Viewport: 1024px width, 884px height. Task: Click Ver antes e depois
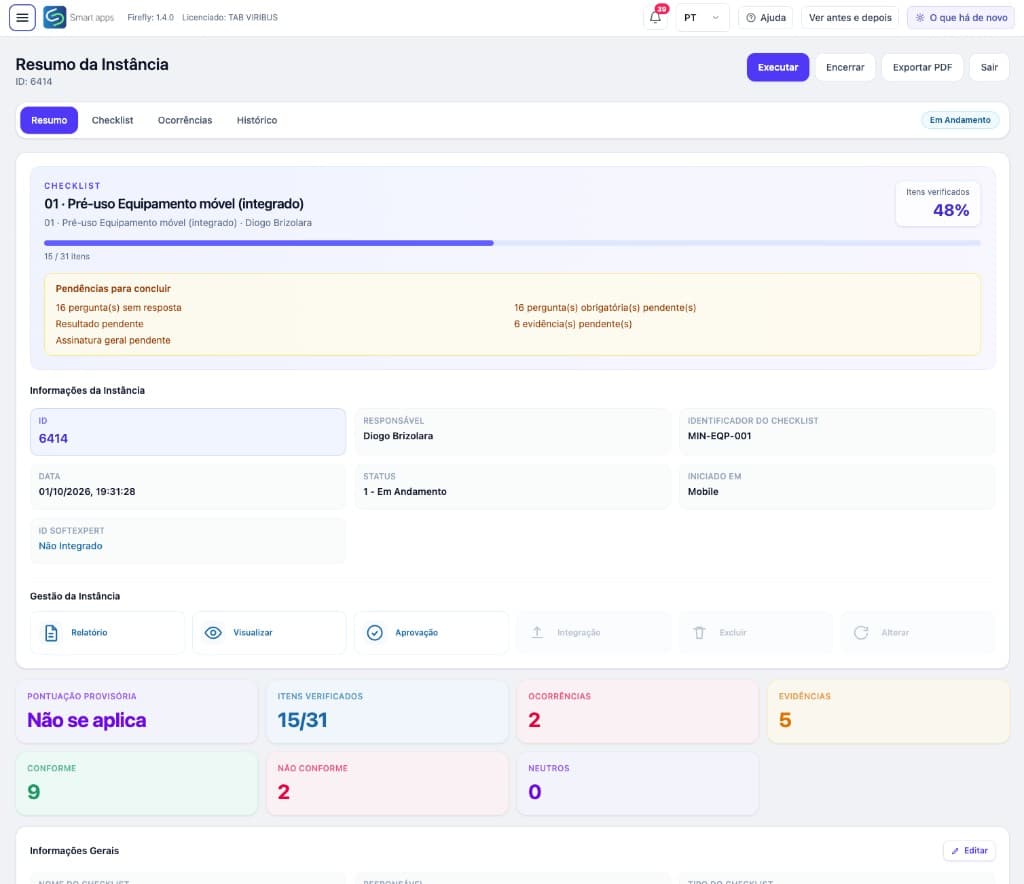point(850,18)
